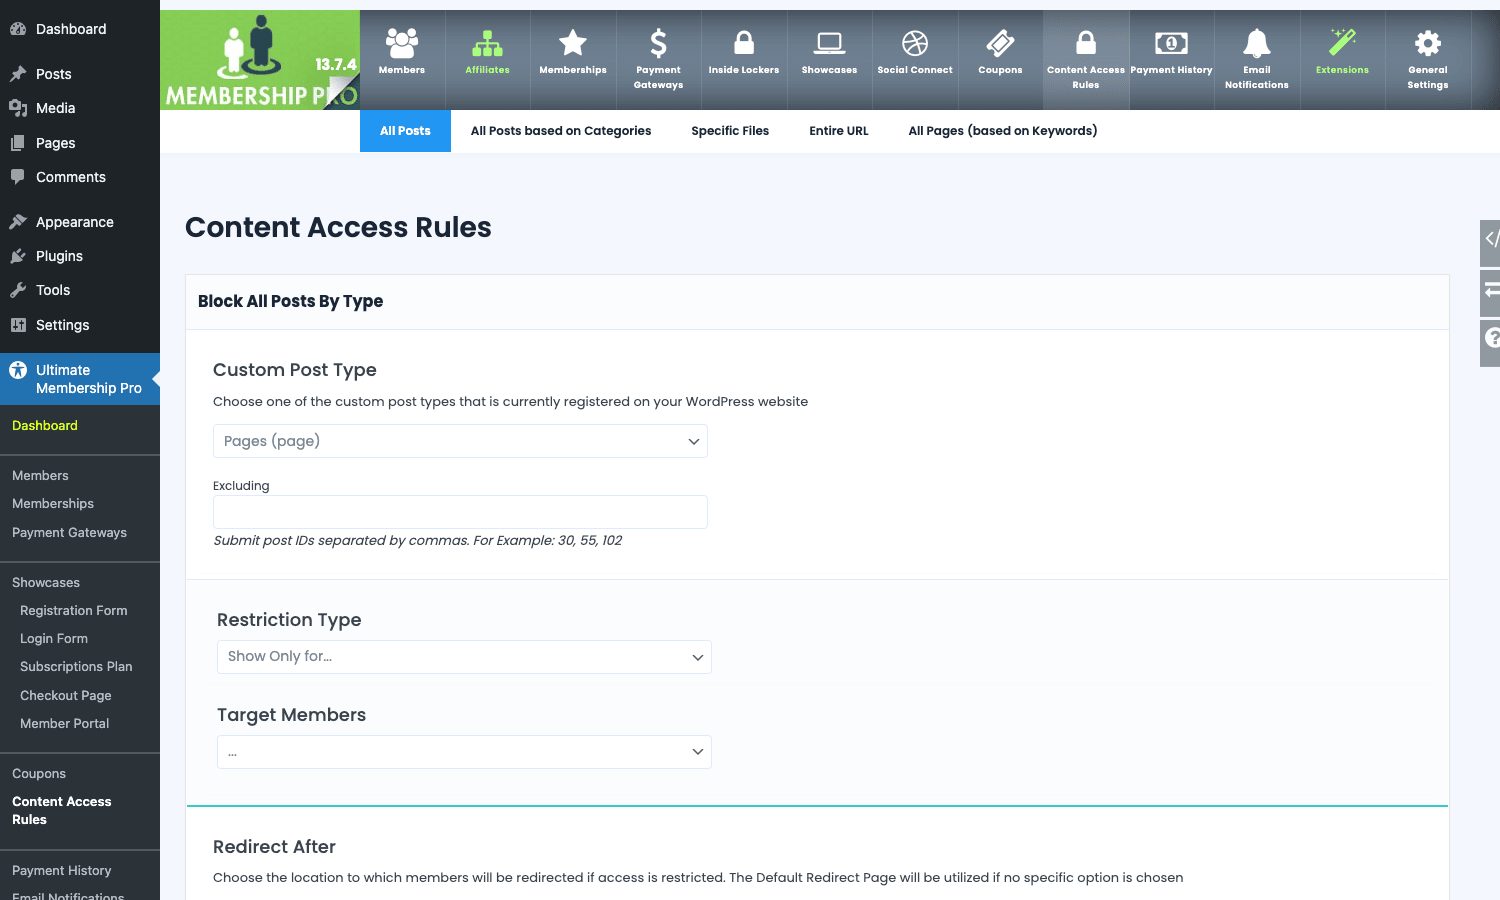Open the Target Members dropdown
The width and height of the screenshot is (1500, 900).
click(x=464, y=752)
